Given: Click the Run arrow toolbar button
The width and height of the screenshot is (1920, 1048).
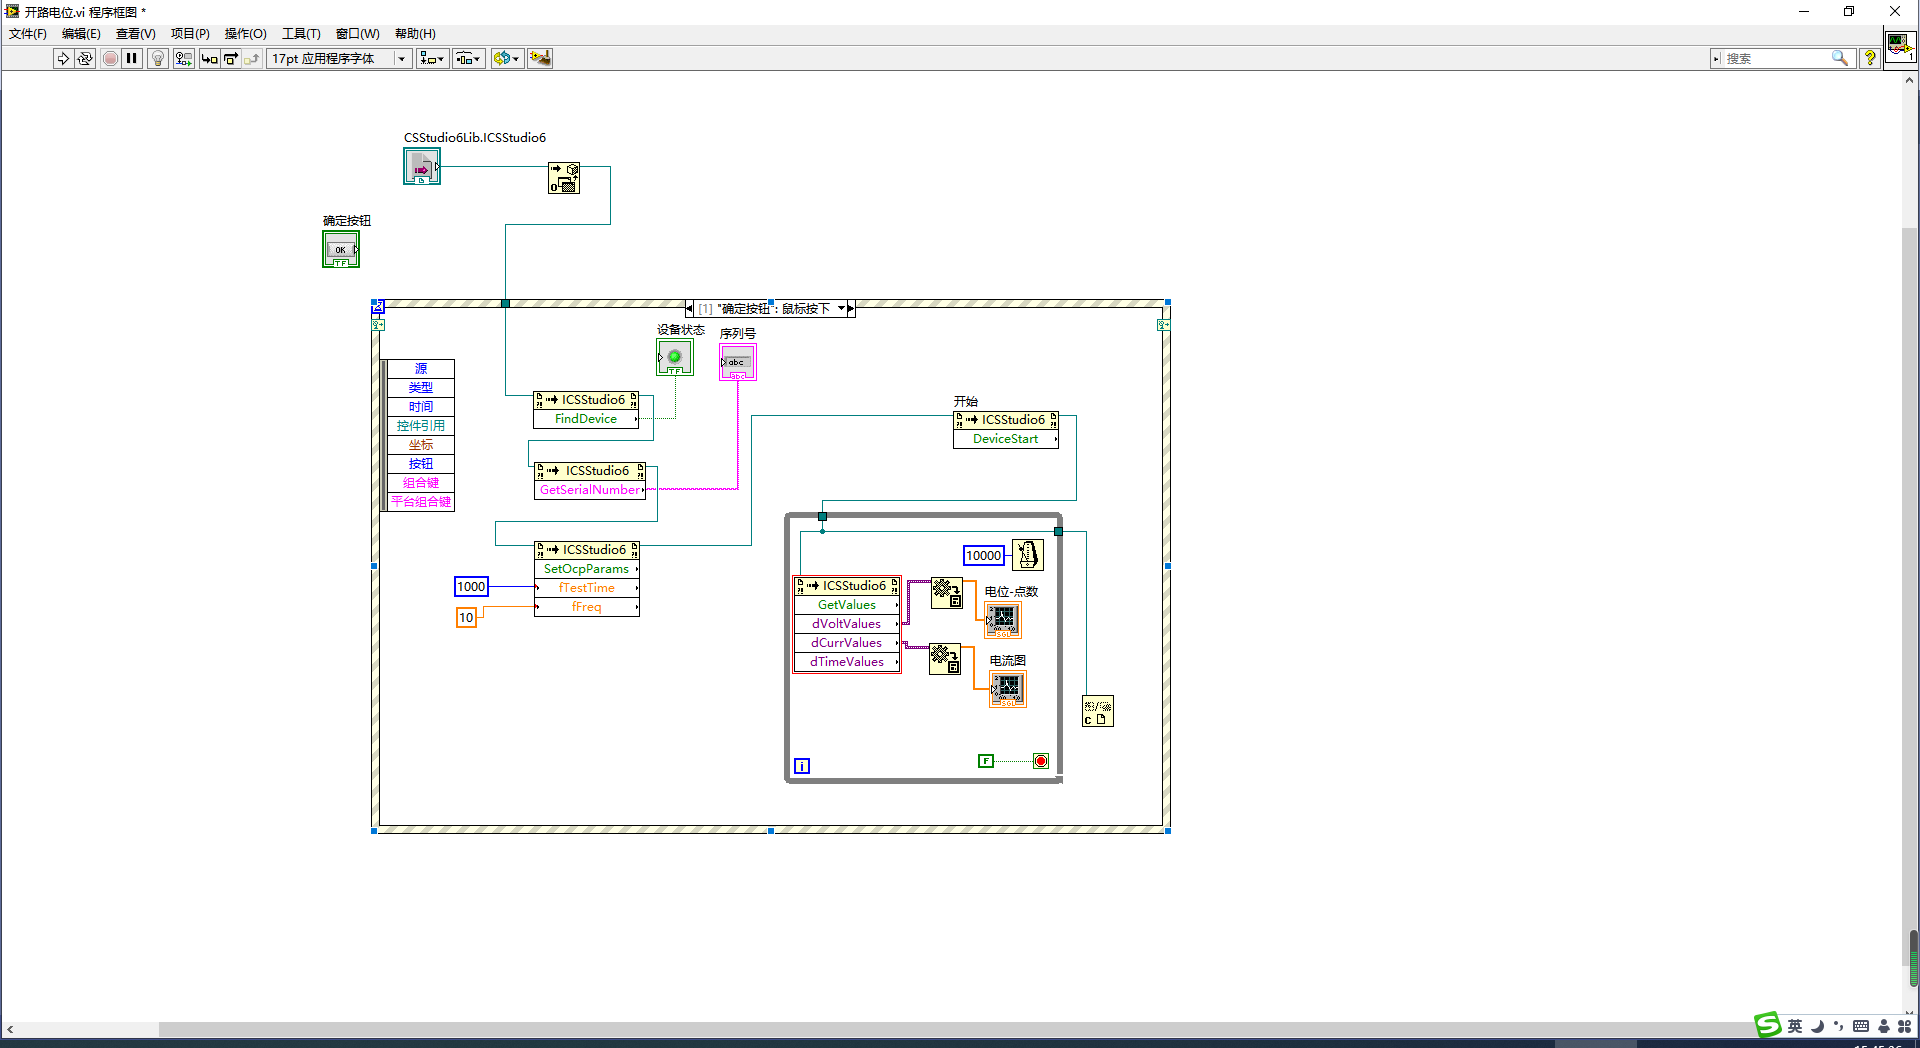Looking at the screenshot, I should [63, 59].
